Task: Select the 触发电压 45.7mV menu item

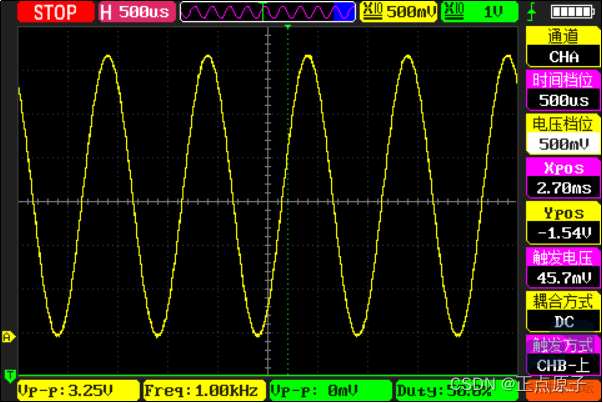Action: (x=563, y=268)
